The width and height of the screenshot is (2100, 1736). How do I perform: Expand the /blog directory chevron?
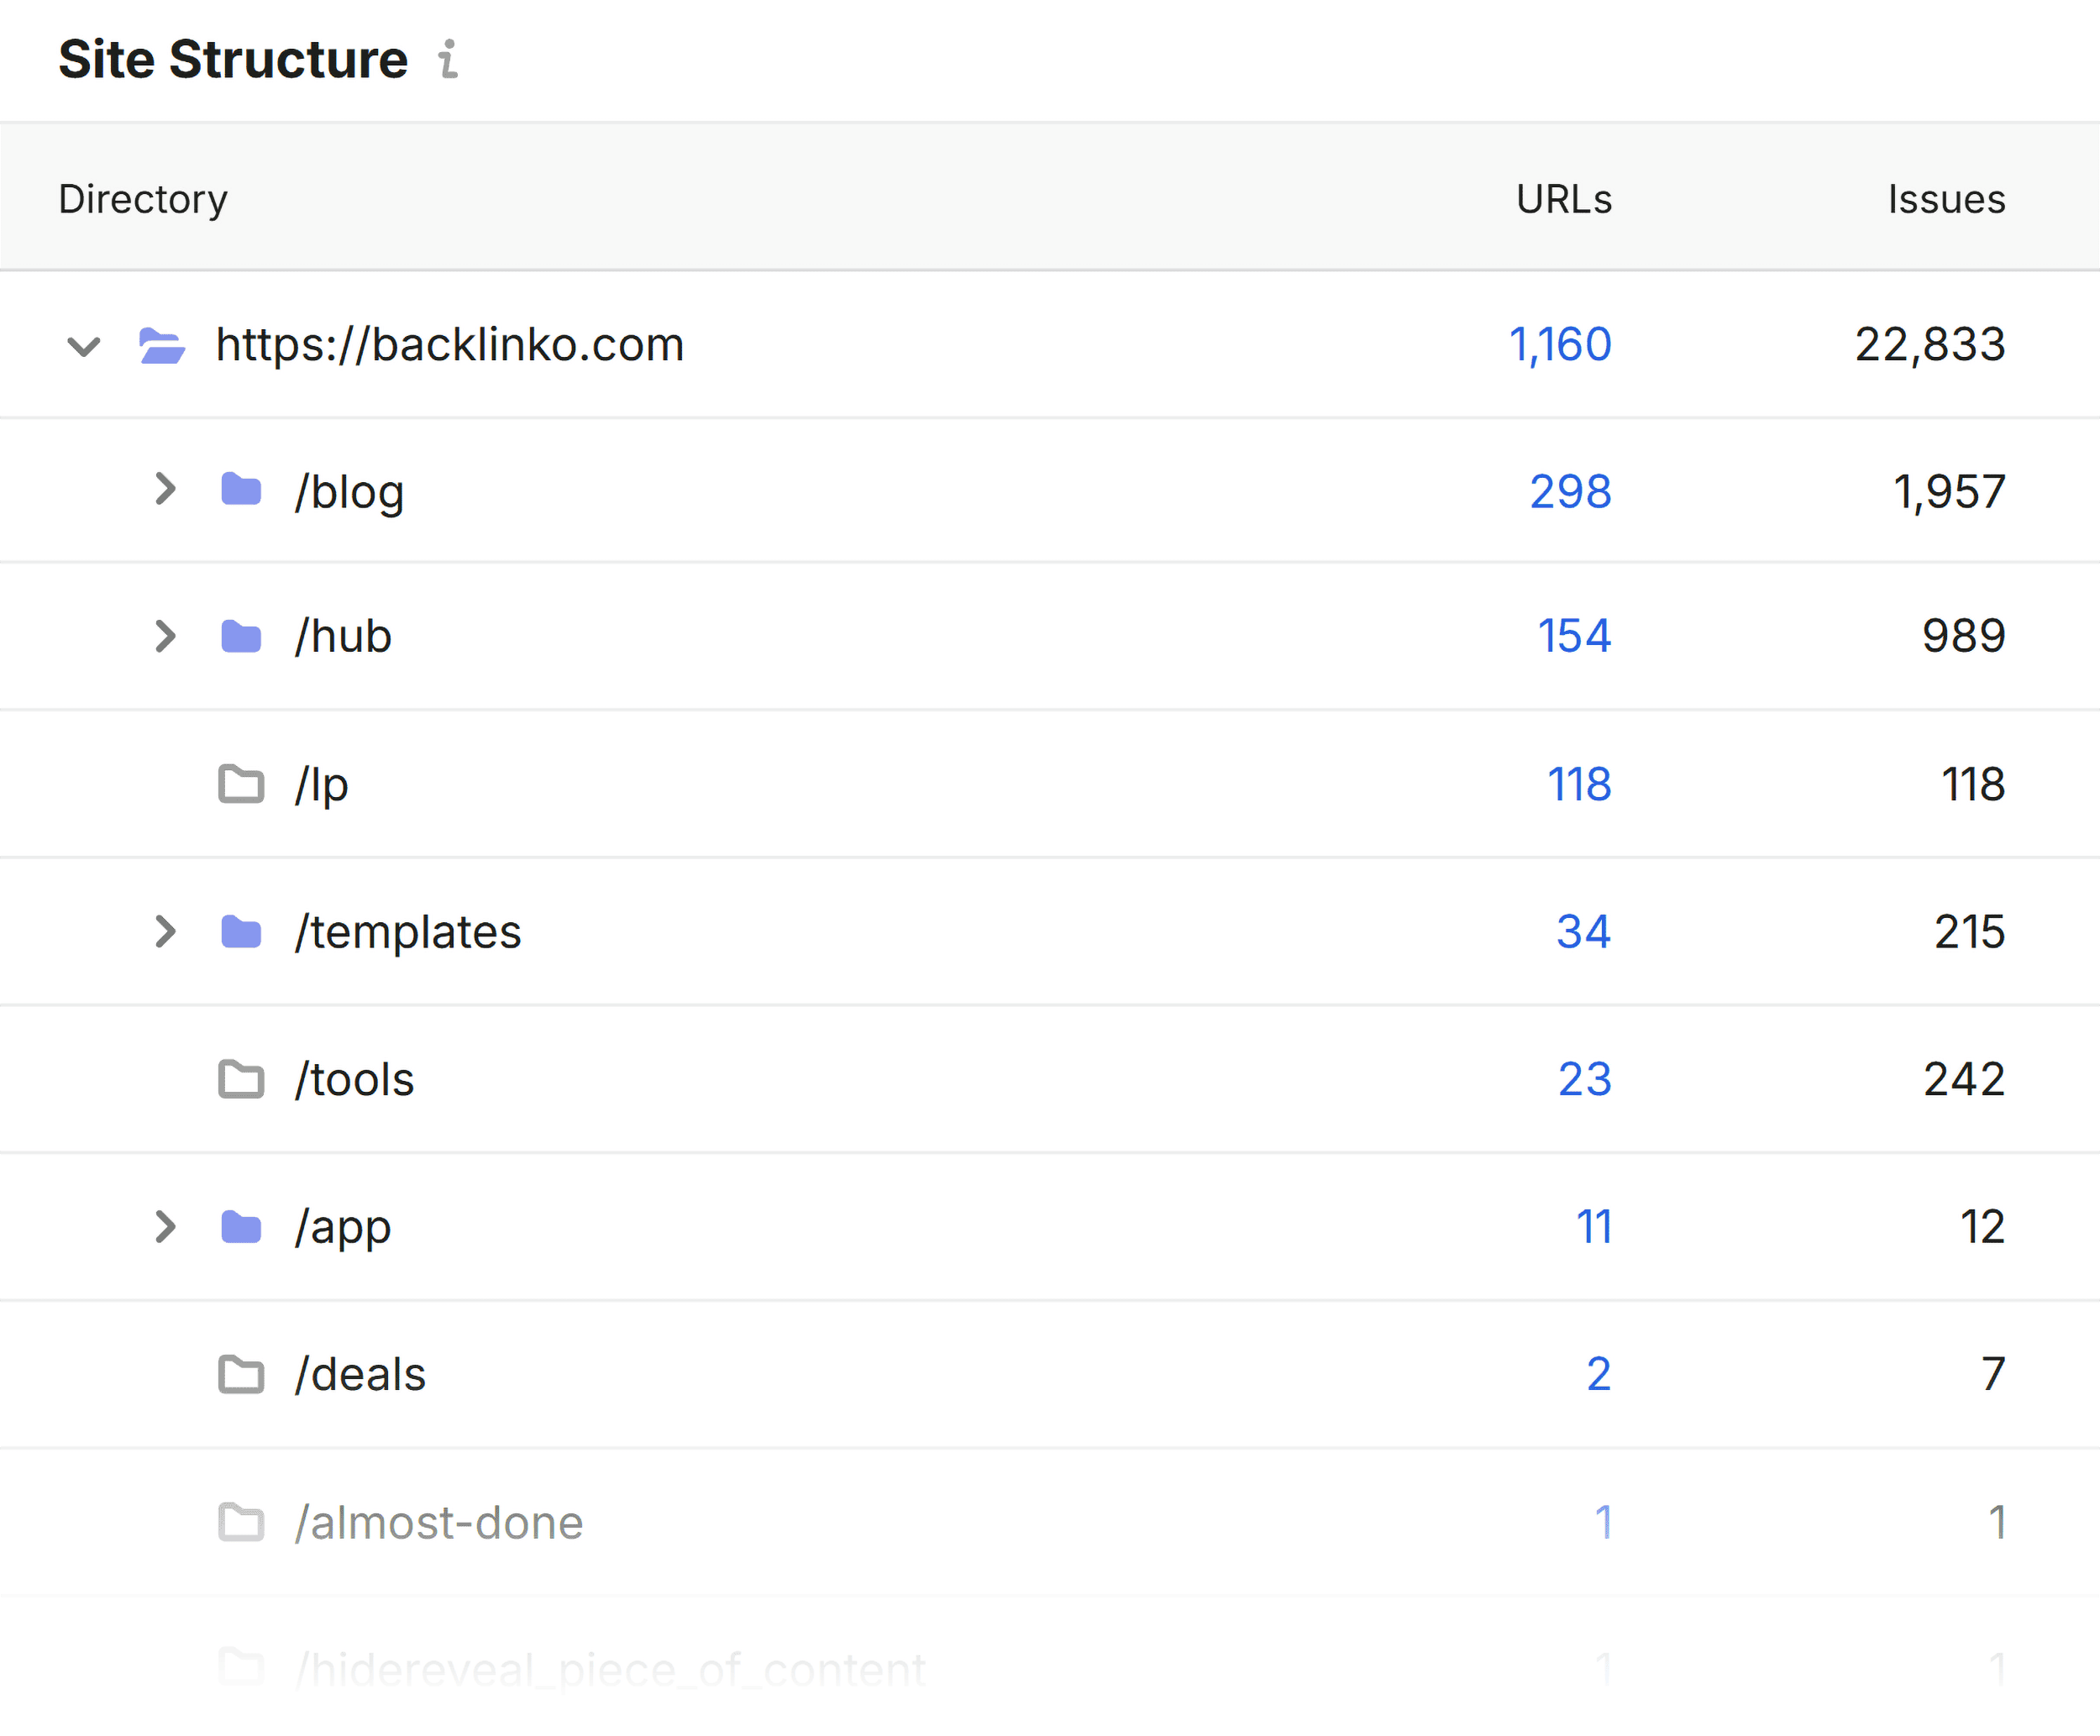point(166,489)
